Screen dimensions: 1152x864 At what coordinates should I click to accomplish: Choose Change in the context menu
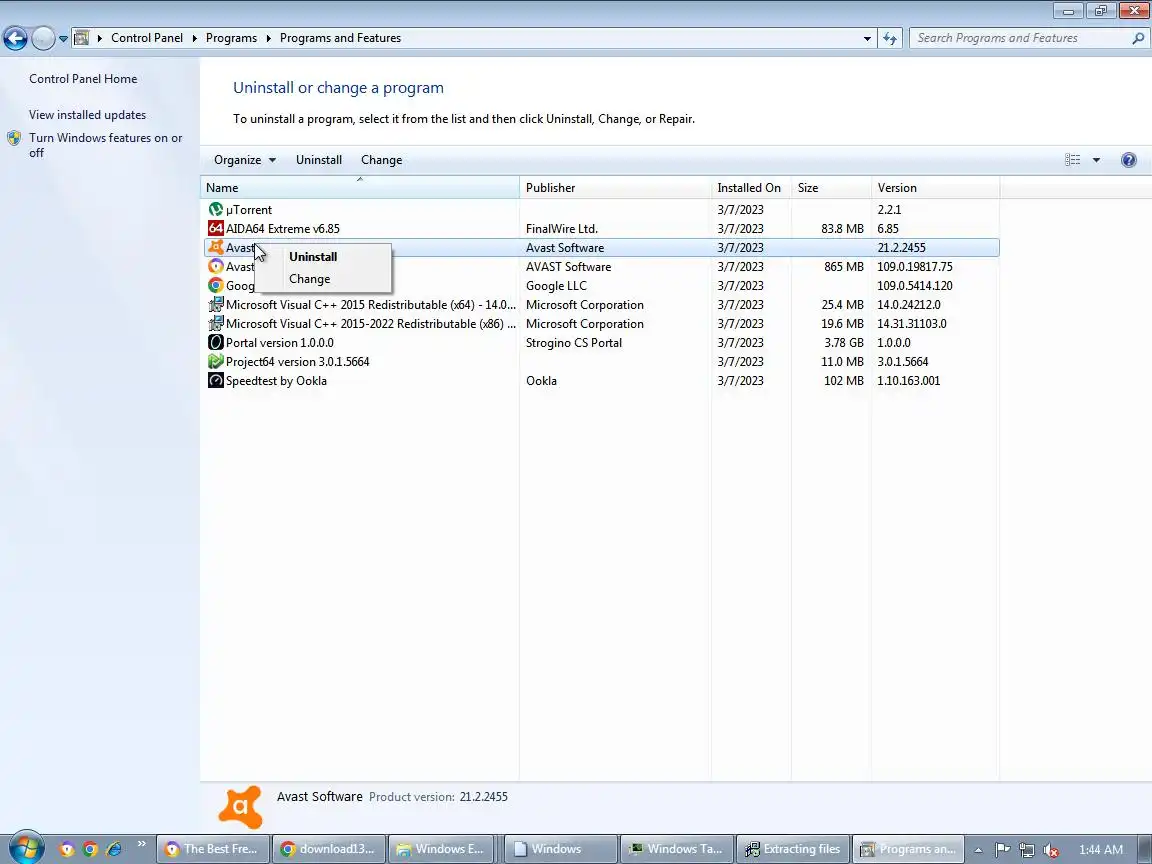[309, 279]
